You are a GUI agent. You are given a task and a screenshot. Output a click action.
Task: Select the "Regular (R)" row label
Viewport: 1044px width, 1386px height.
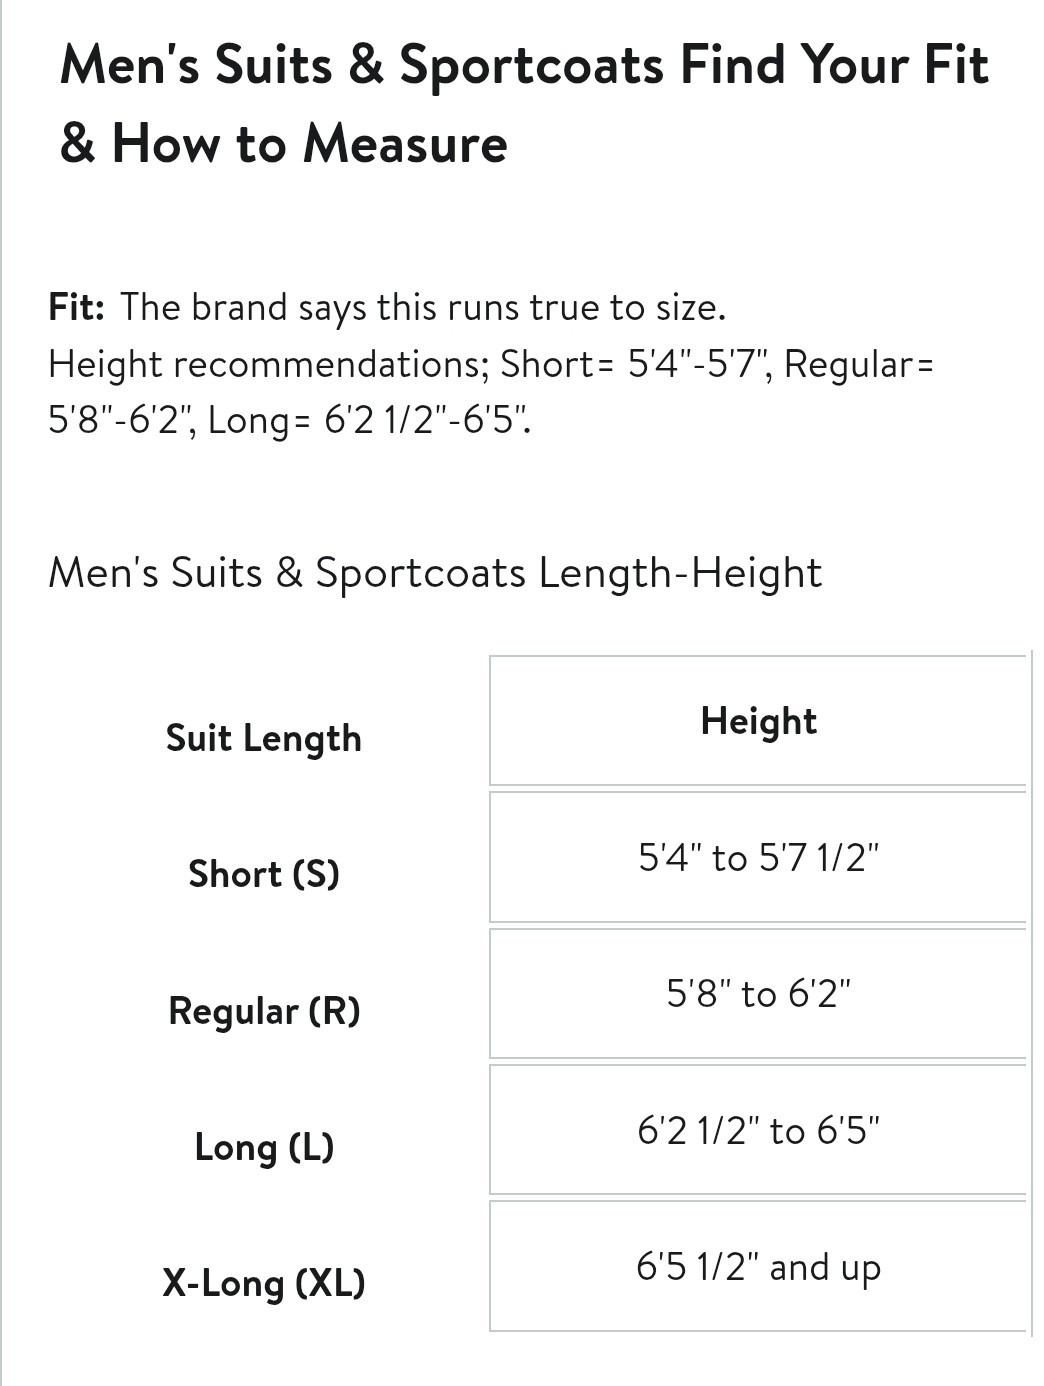coord(264,1010)
